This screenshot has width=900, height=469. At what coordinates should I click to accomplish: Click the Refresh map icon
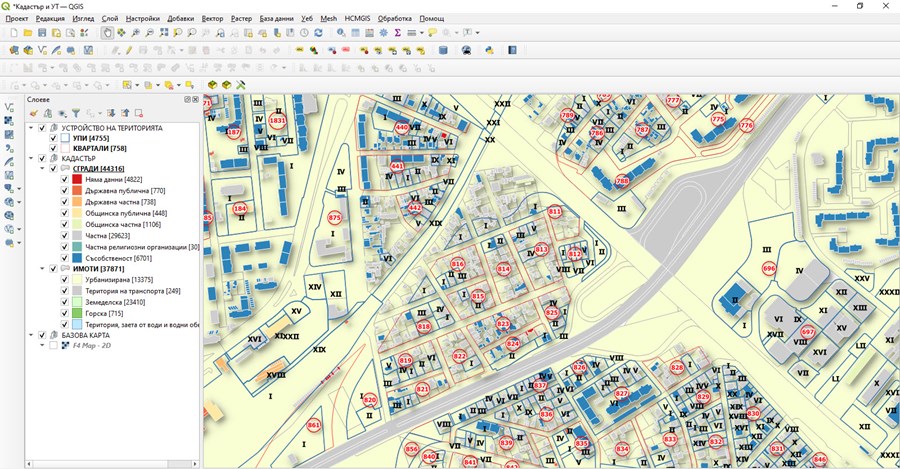point(319,33)
